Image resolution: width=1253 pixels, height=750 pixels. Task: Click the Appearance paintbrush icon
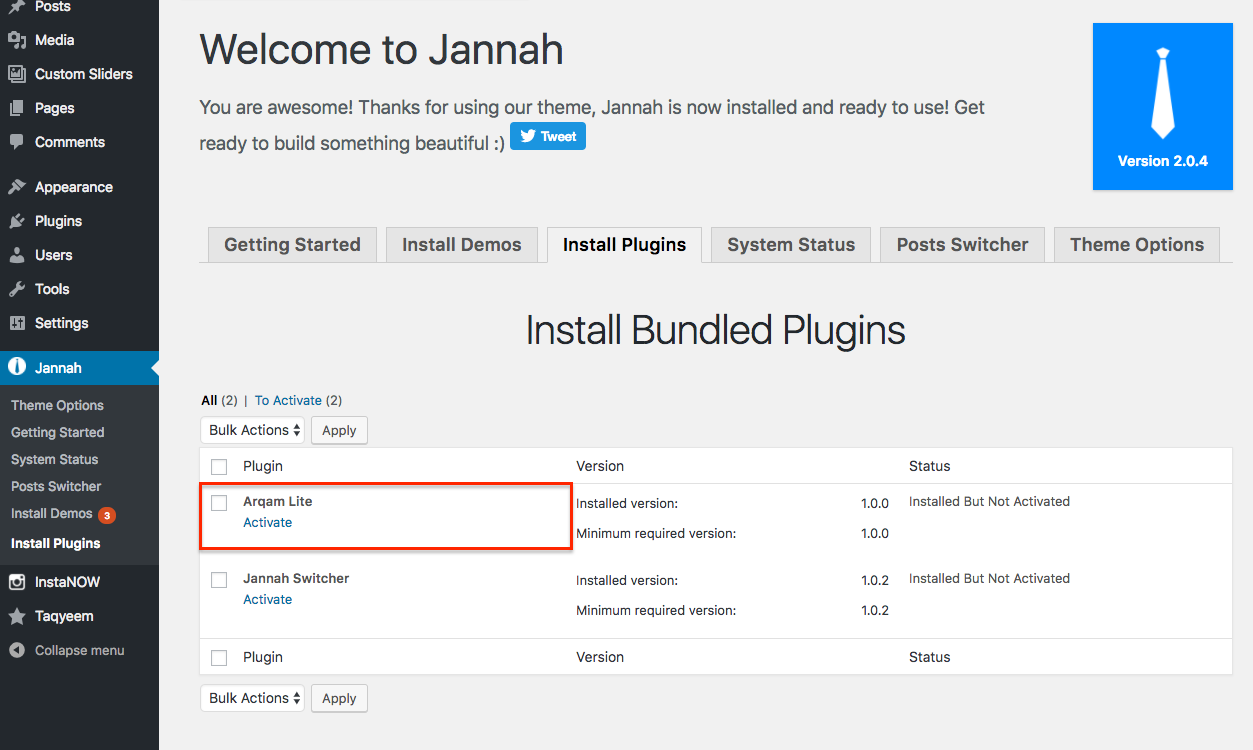[16, 187]
